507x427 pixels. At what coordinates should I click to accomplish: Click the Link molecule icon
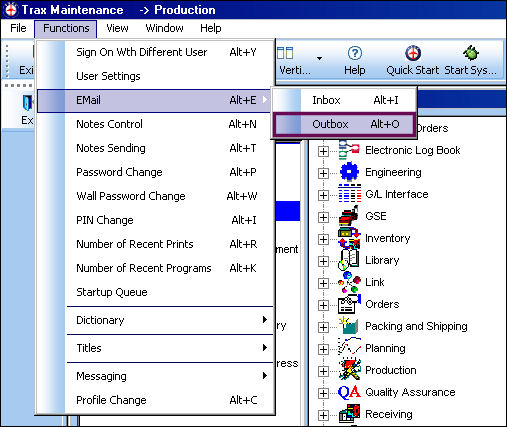(x=349, y=282)
